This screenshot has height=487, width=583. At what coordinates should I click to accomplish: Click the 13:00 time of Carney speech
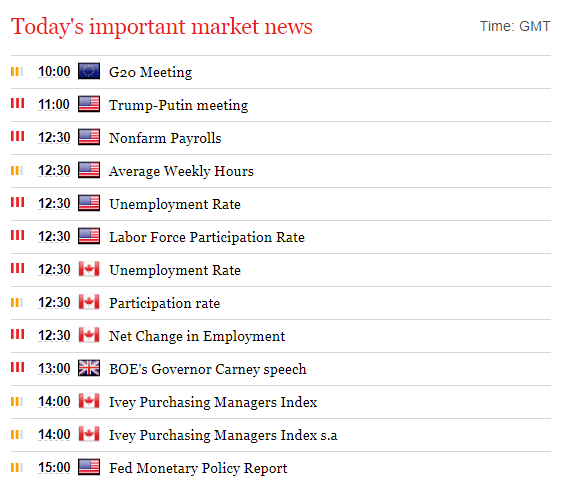point(54,369)
